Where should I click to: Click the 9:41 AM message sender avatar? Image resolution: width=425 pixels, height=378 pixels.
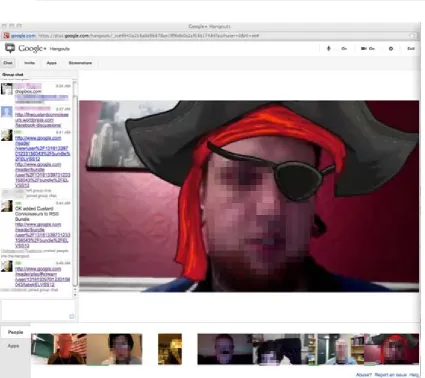[7, 135]
